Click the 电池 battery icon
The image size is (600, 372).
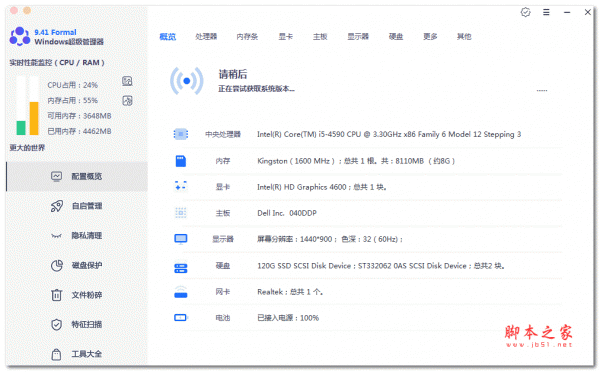pyautogui.click(x=181, y=318)
